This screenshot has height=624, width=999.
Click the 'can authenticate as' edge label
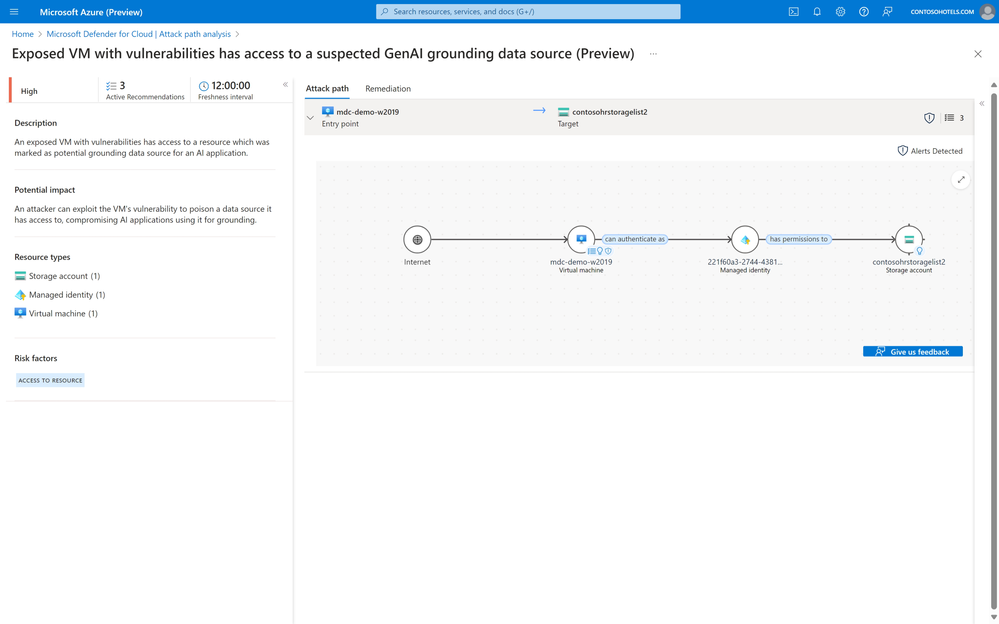point(635,239)
